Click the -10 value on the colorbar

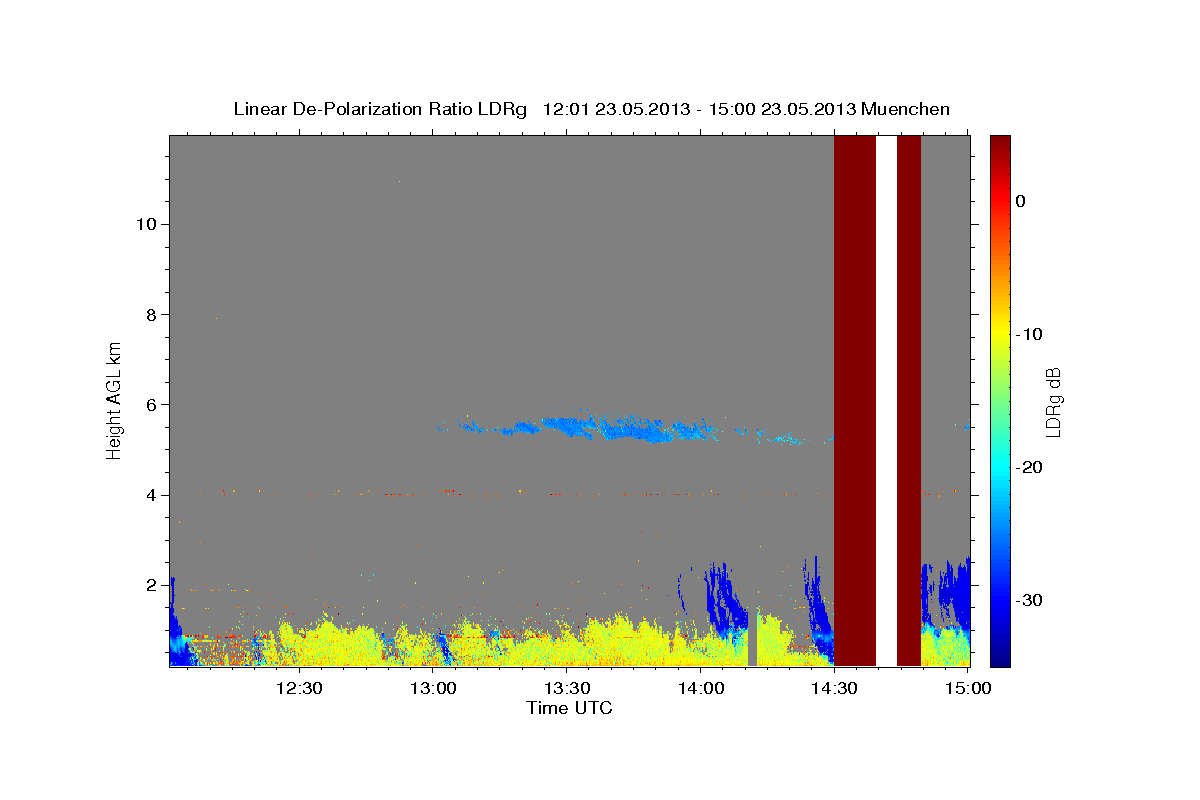pyautogui.click(x=1030, y=334)
